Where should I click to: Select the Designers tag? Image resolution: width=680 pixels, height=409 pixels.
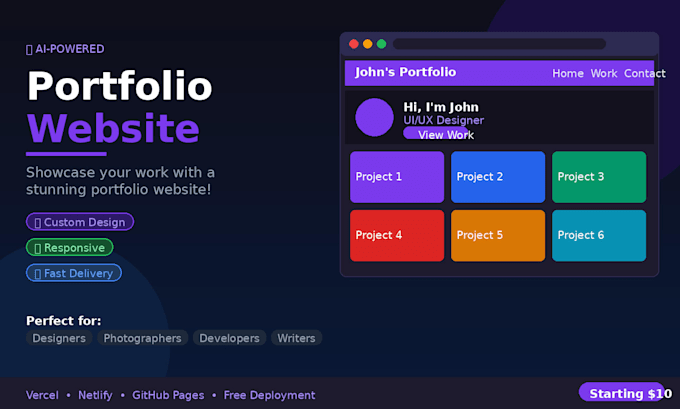coord(59,338)
